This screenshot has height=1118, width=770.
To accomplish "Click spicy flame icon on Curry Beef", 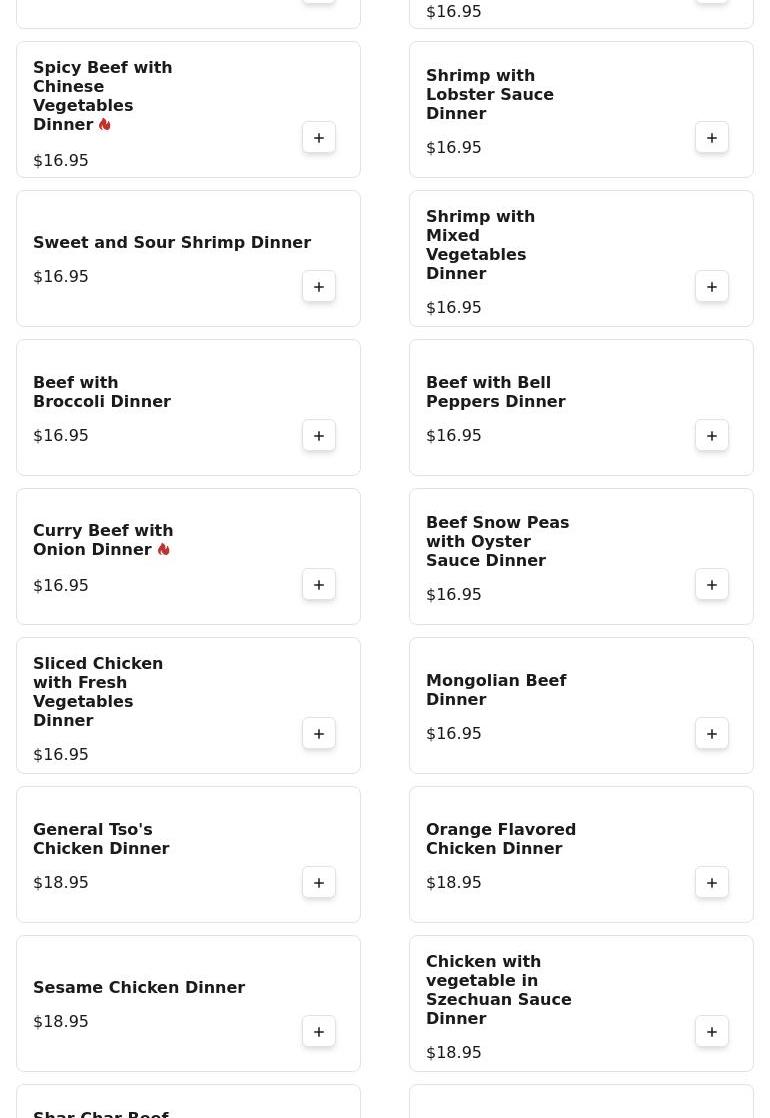I will 164,550.
